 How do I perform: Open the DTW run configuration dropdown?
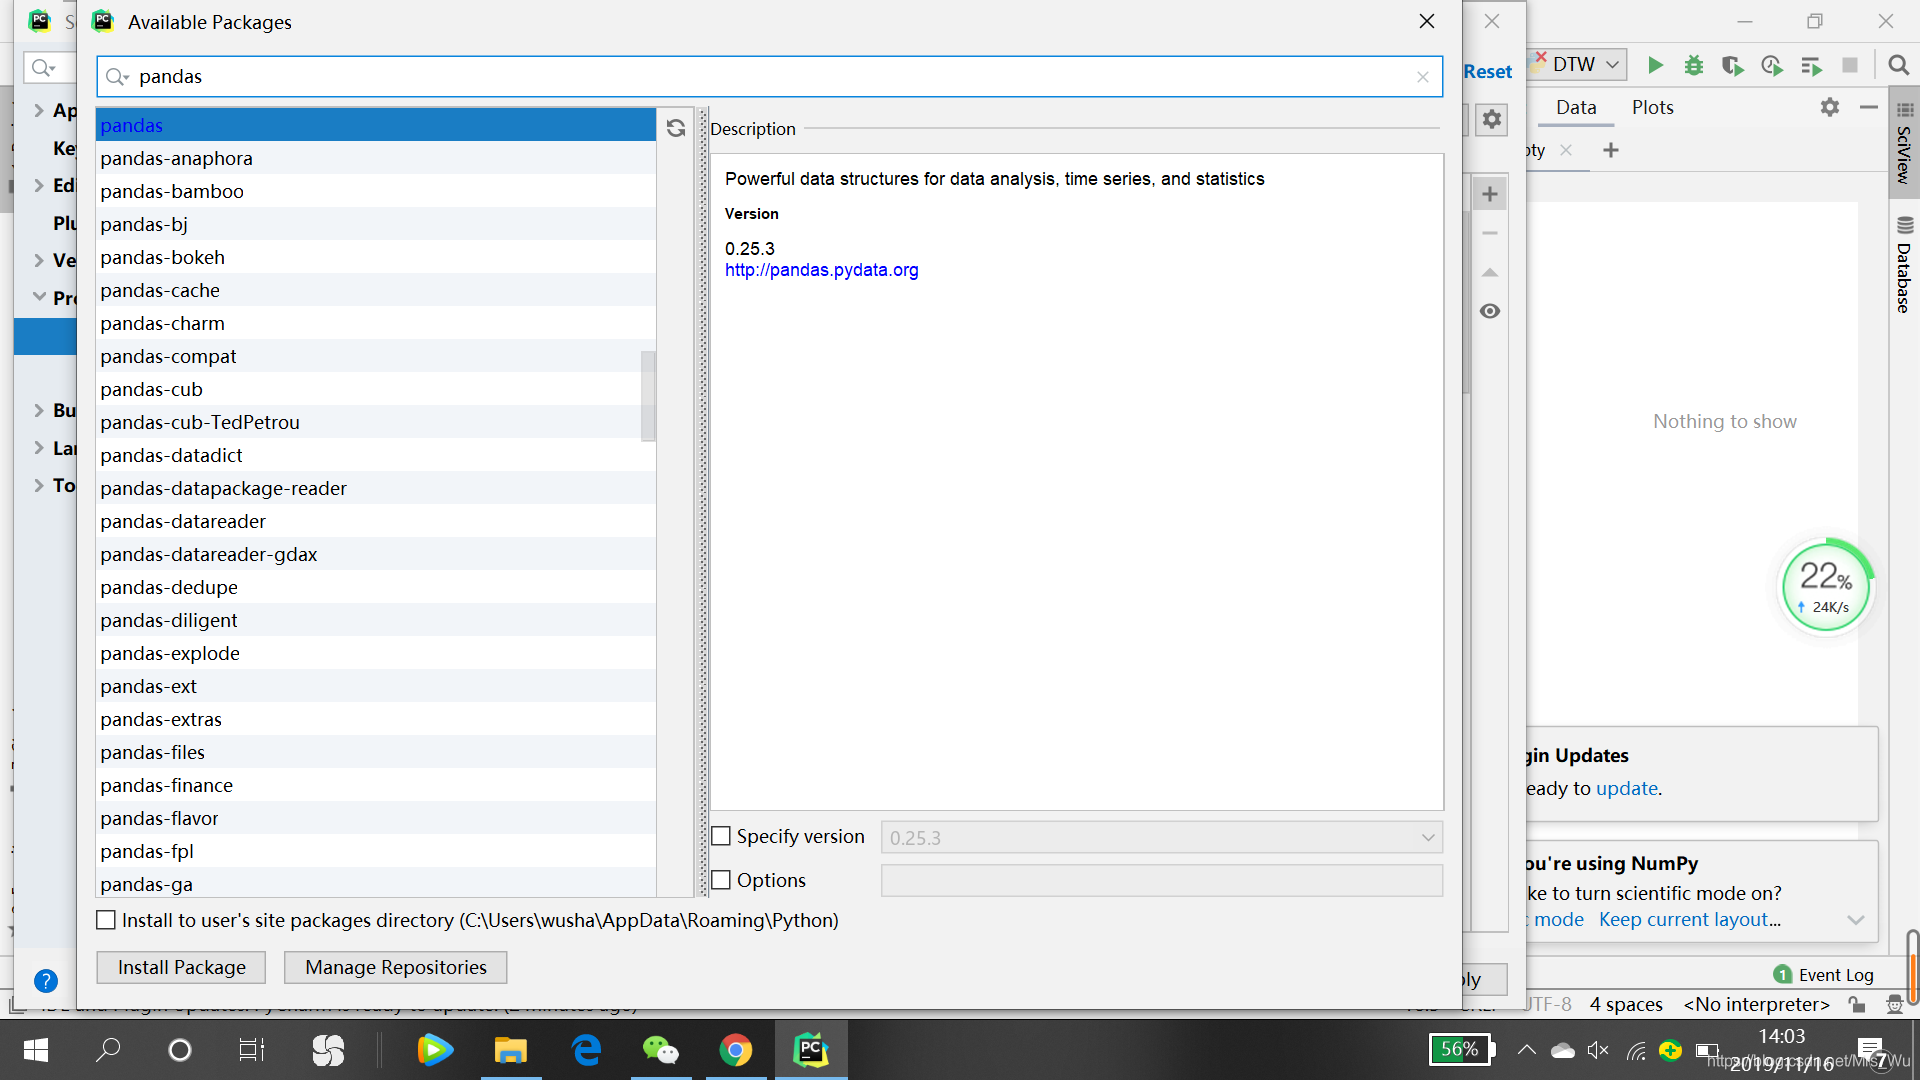click(x=1612, y=65)
